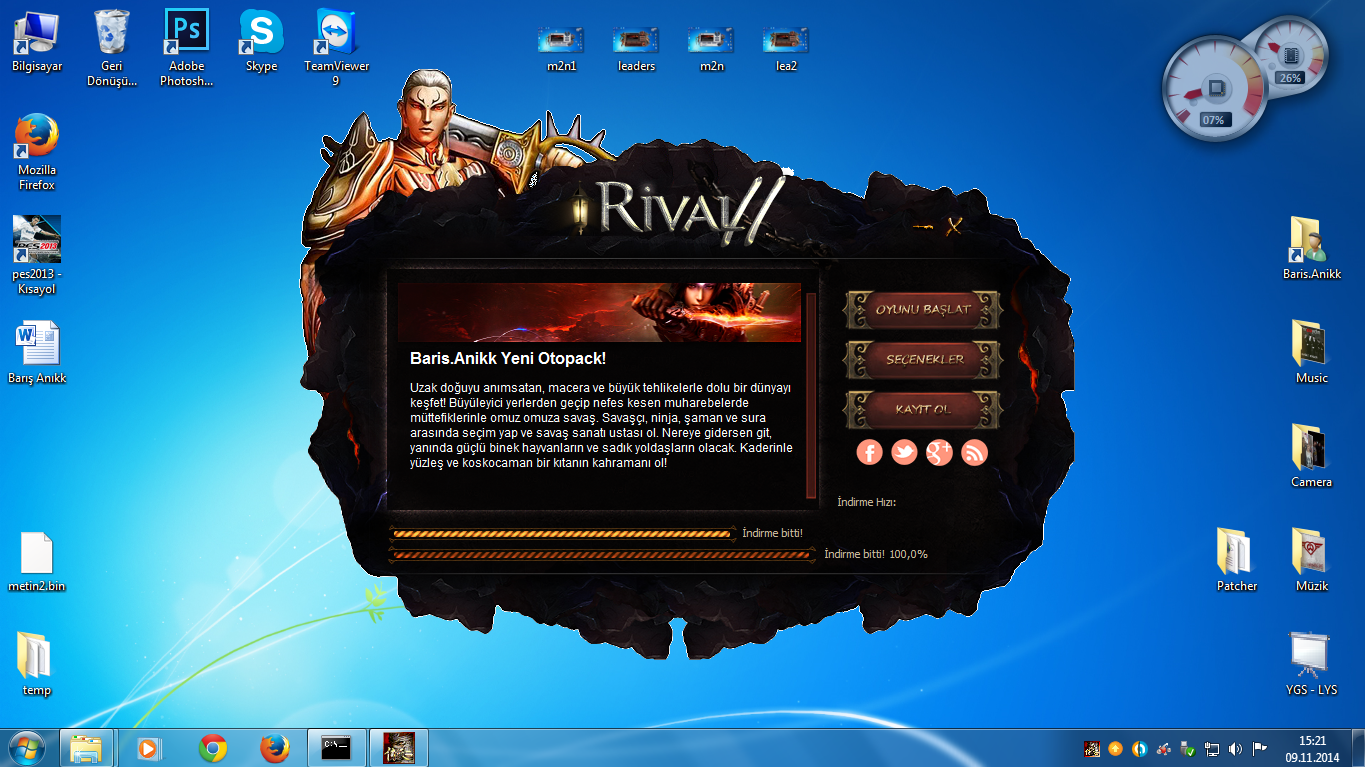The width and height of the screenshot is (1365, 767).
Task: Select the YGS - LYS desktop icon
Action: 1311,664
